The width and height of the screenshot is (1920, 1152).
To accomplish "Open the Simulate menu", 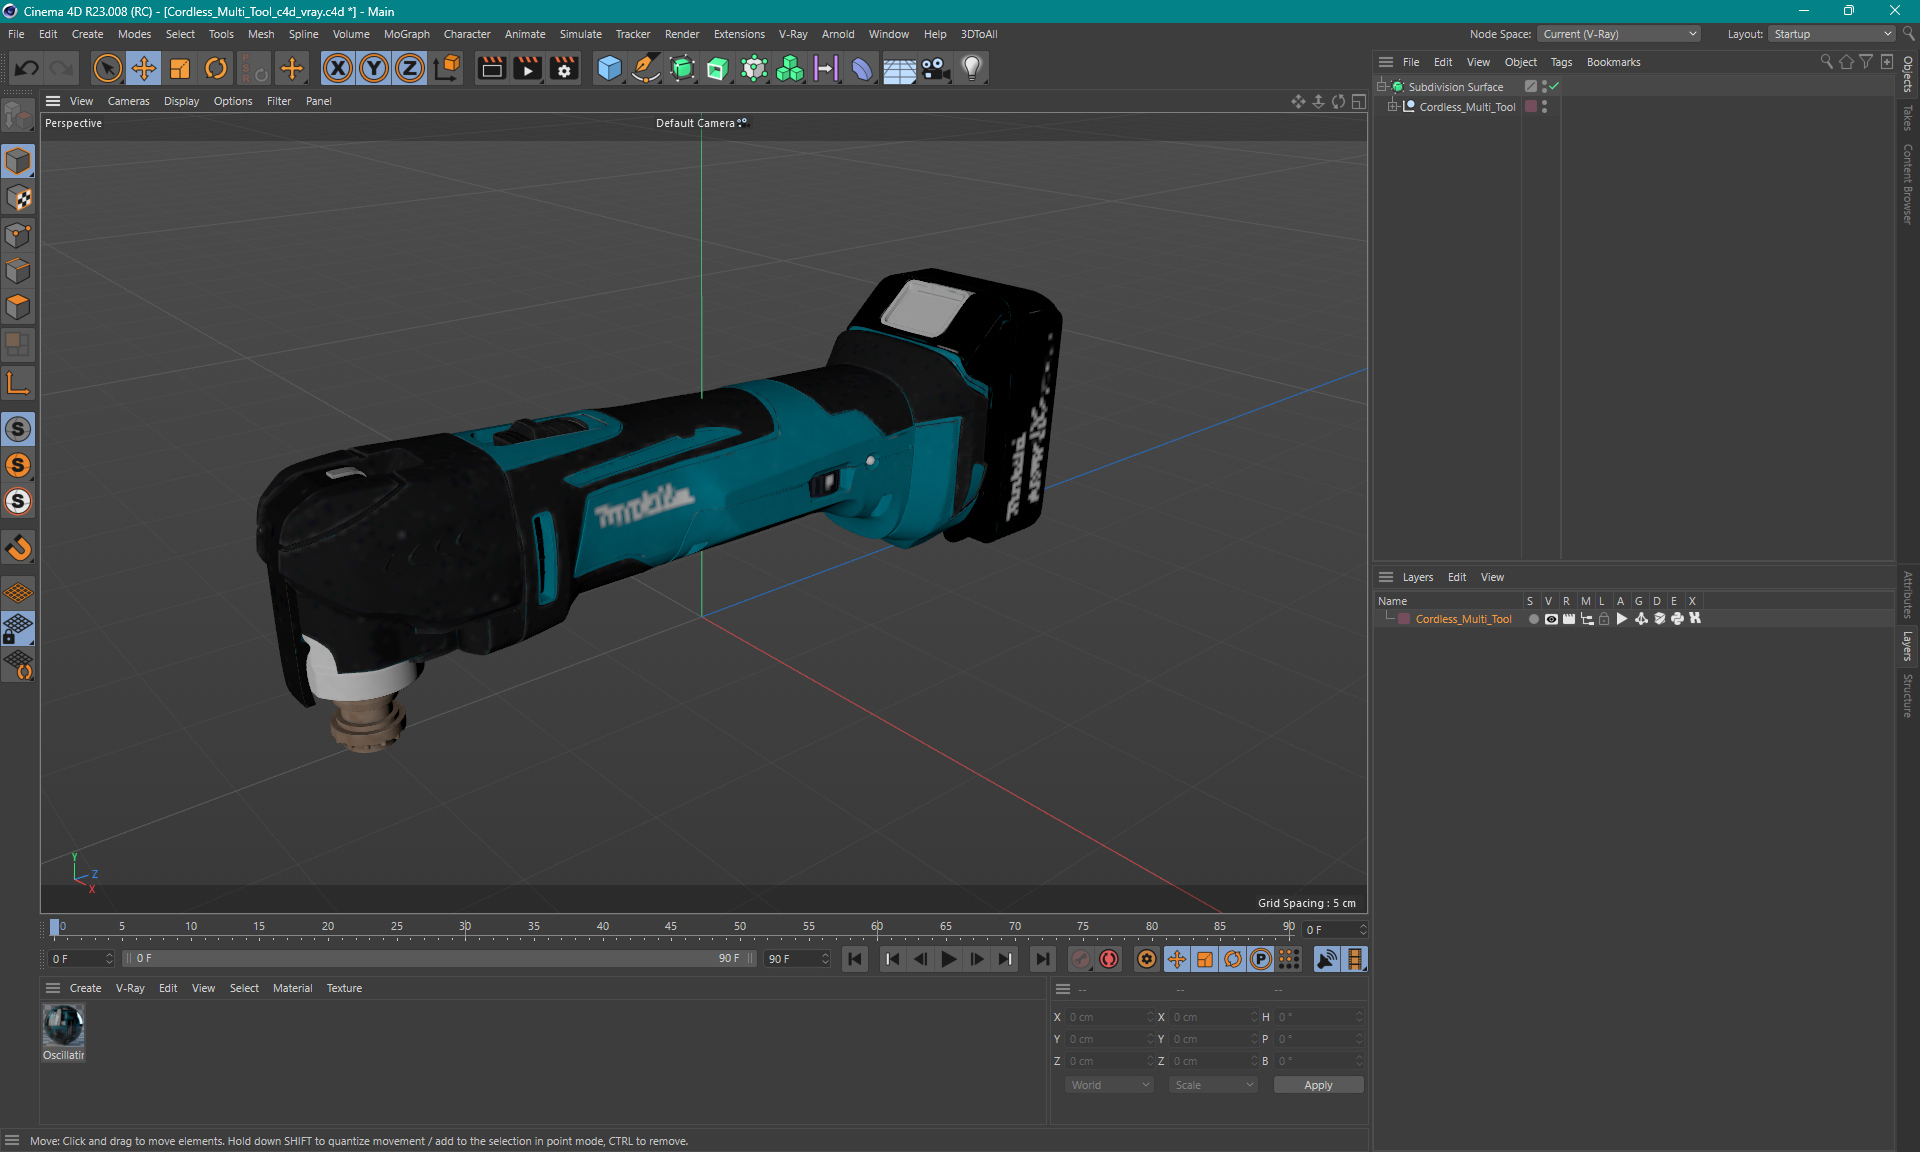I will [580, 34].
